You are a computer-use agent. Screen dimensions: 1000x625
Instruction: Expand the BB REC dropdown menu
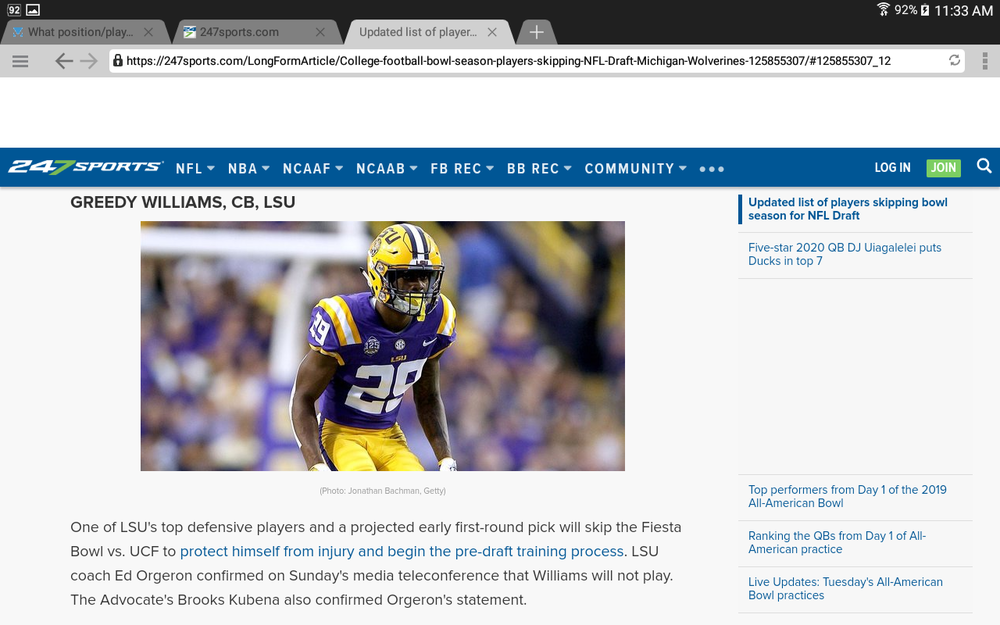click(x=540, y=168)
